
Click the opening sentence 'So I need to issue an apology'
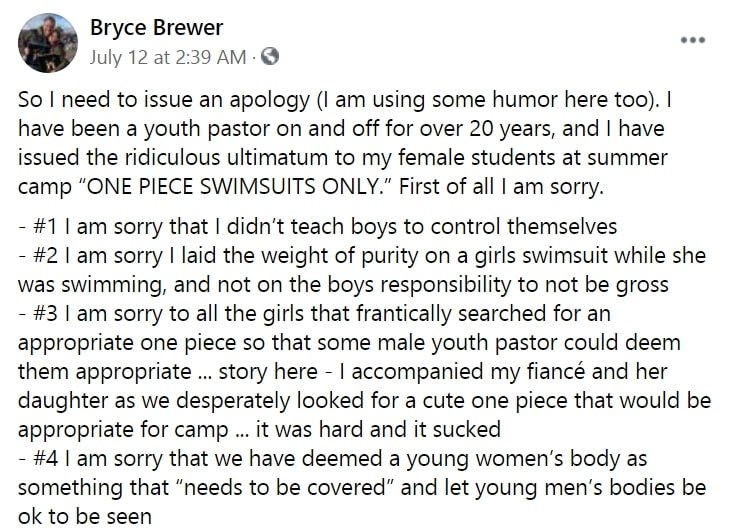[164, 100]
